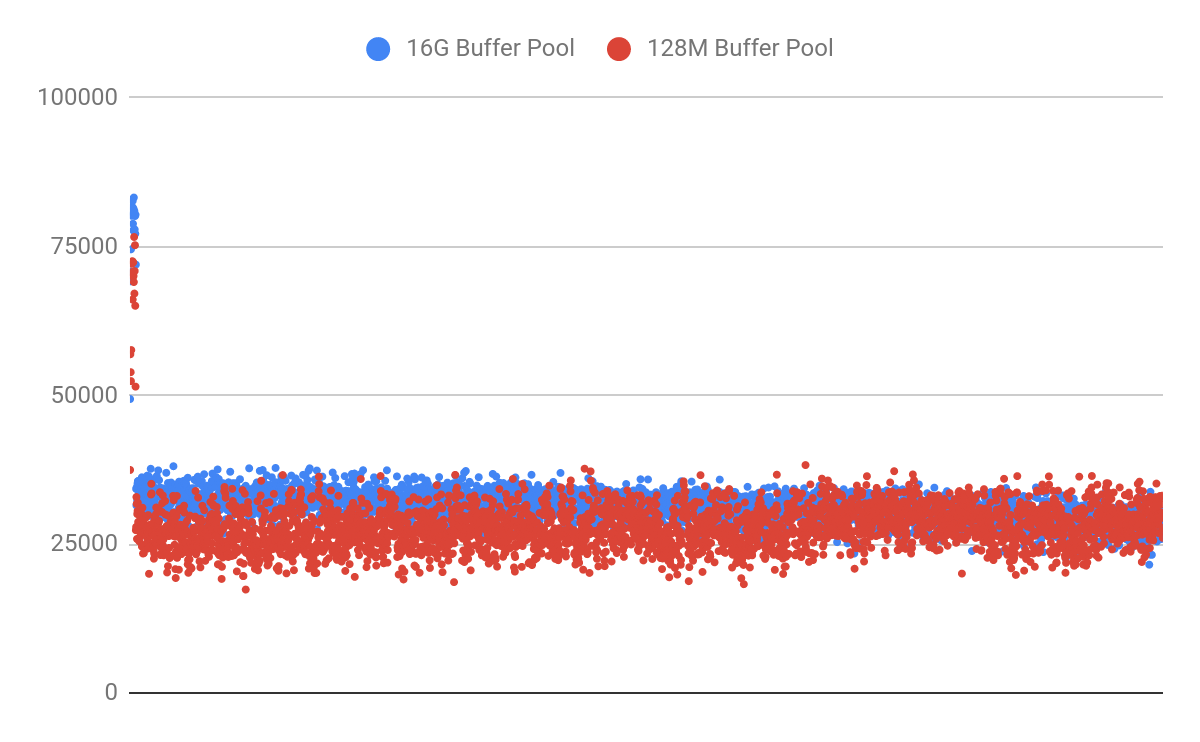1200x742 pixels.
Task: Select the isolated red point near 20000 on right
Action: (x=961, y=573)
